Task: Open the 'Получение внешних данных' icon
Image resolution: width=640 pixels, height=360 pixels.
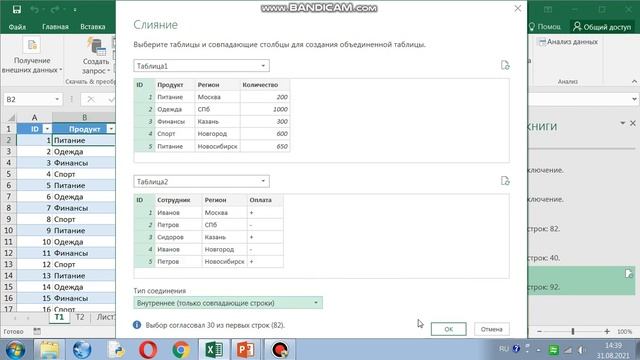Action: (x=32, y=45)
